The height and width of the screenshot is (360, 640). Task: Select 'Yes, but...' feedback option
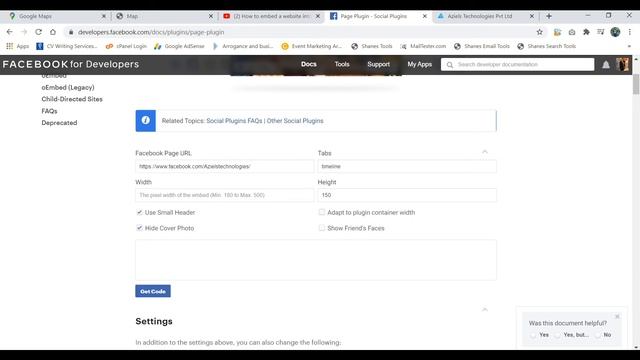[x=557, y=335]
